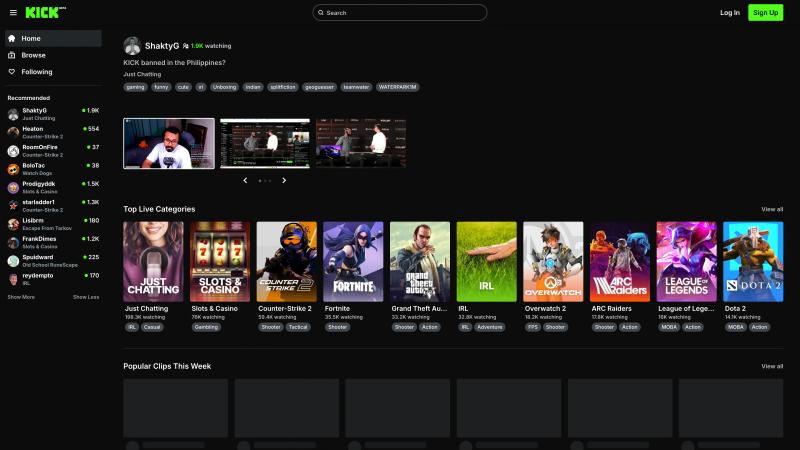The image size is (800, 450).
Task: Open the Overwatch 2 category card
Action: 553,261
